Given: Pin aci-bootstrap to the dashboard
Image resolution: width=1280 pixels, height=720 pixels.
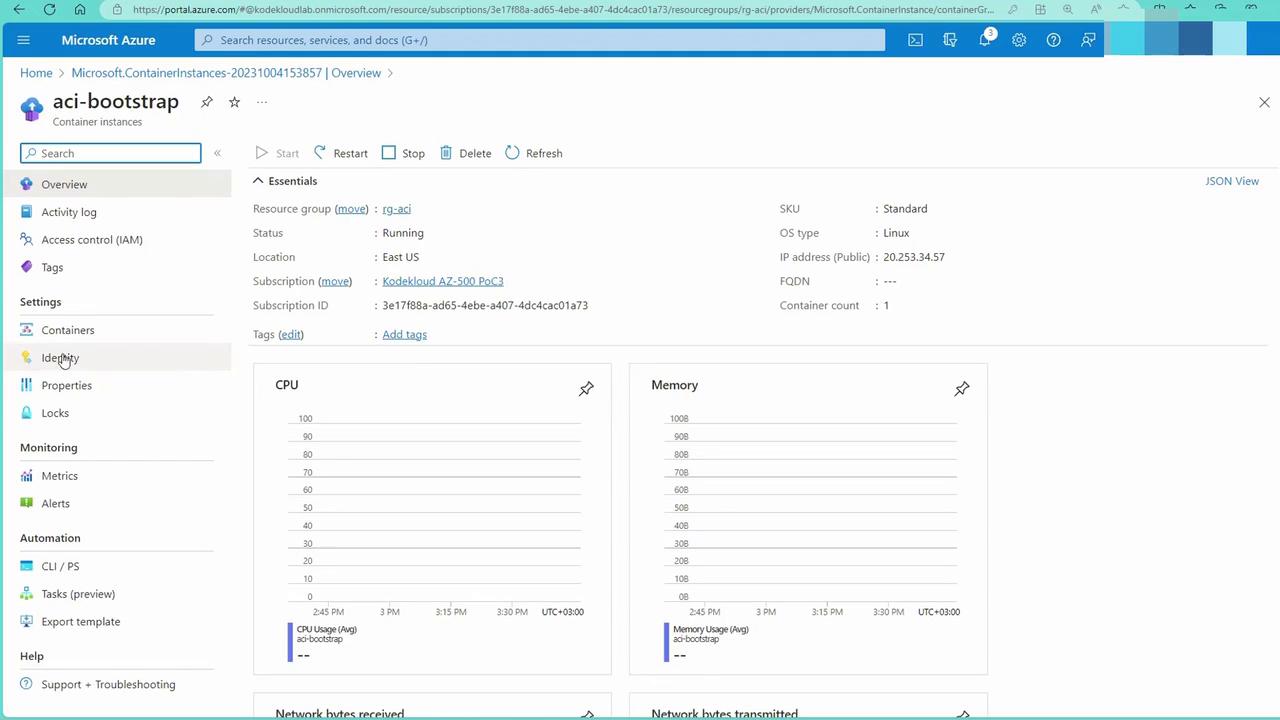Looking at the screenshot, I should (207, 102).
